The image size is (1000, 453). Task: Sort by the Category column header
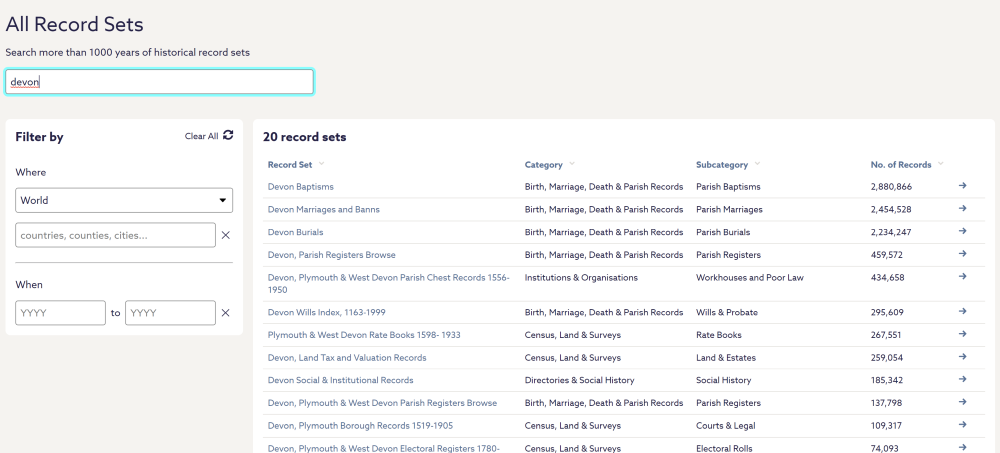[544, 164]
